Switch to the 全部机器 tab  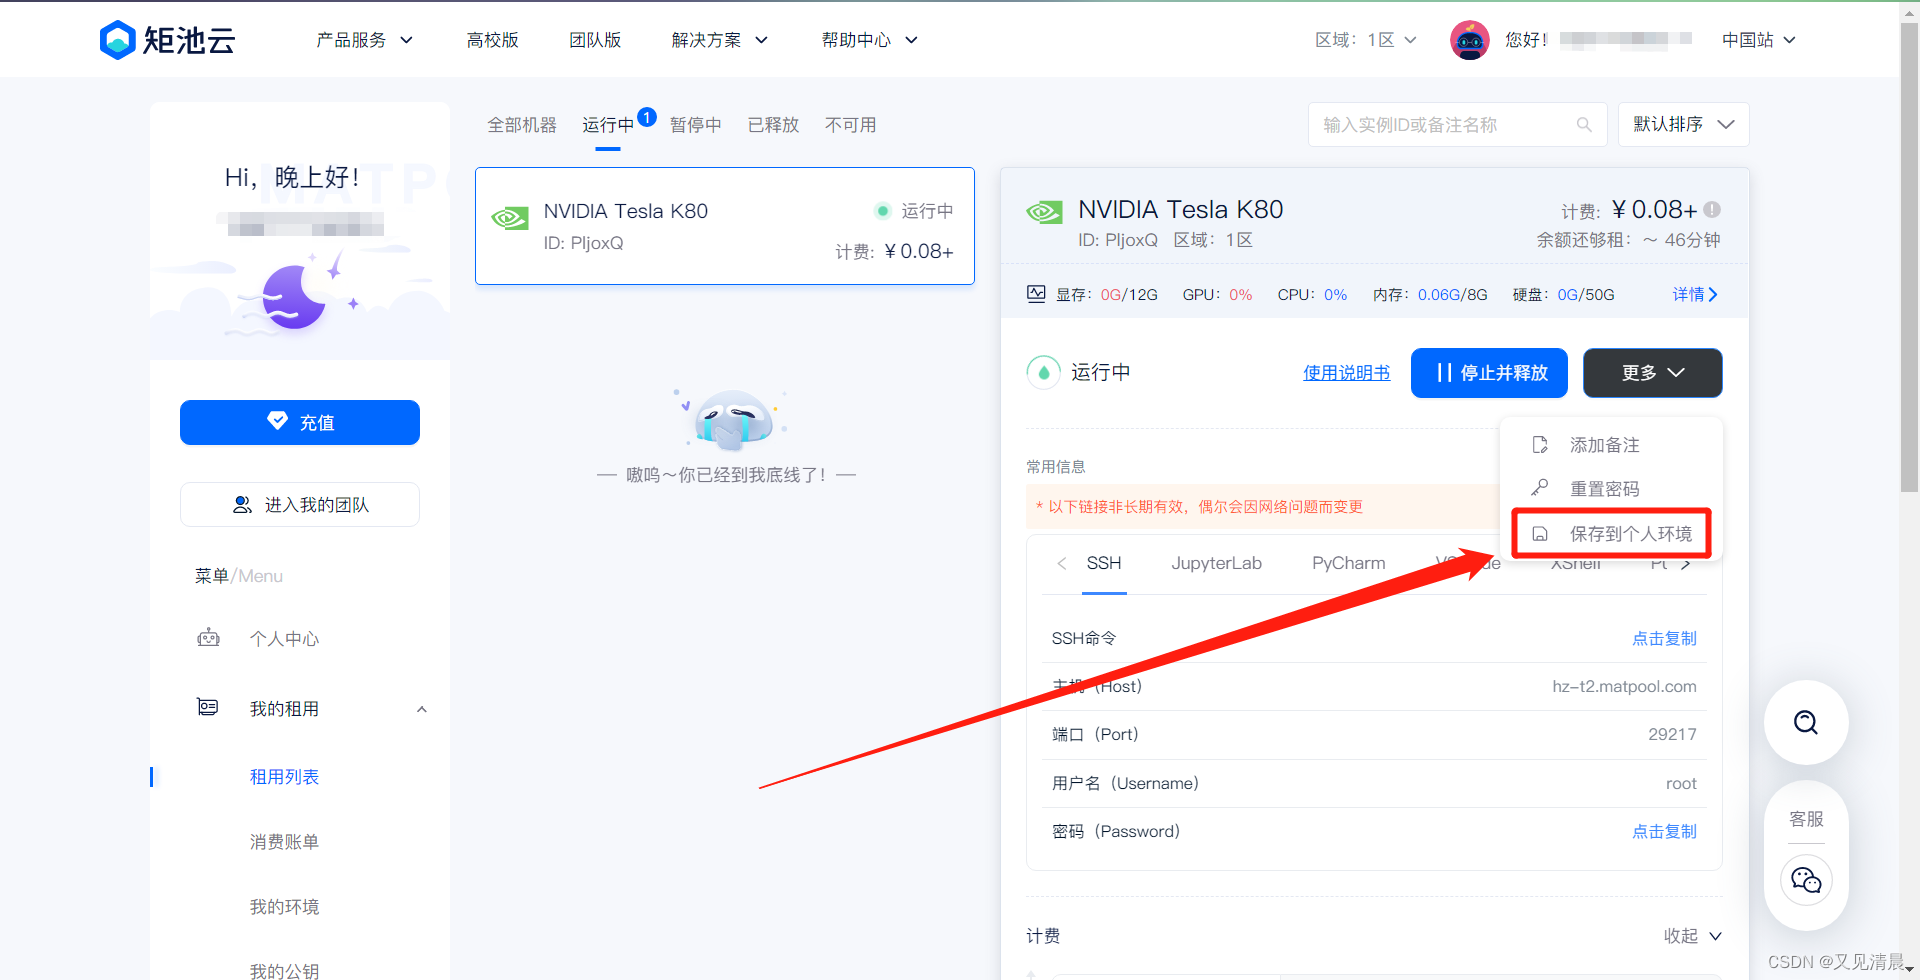point(522,125)
